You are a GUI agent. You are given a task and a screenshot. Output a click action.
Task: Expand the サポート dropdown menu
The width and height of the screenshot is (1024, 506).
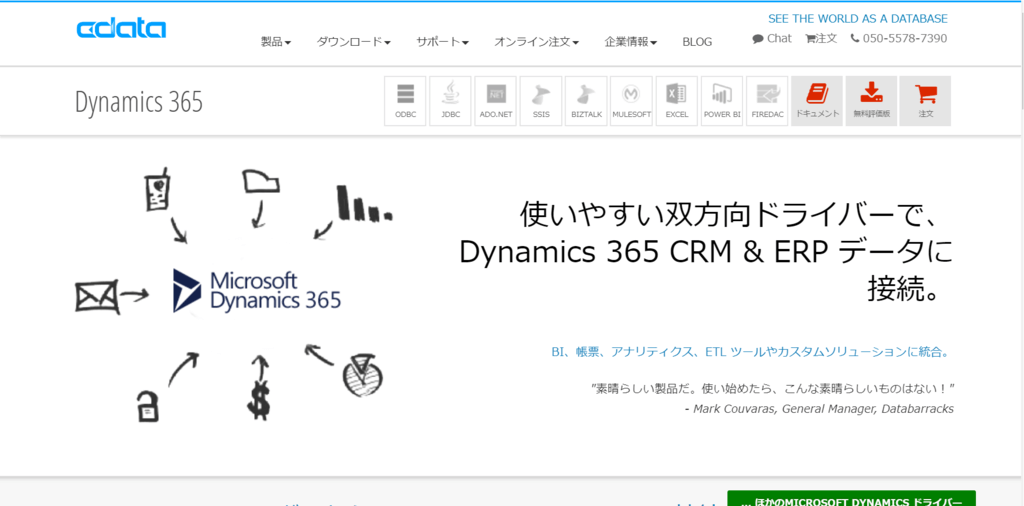tap(443, 42)
